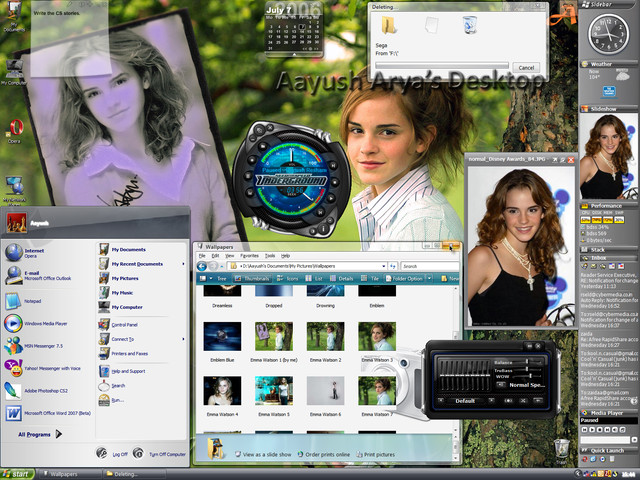Launch Opera from the Start menu Internet entry
The image size is (640, 480).
point(25,253)
